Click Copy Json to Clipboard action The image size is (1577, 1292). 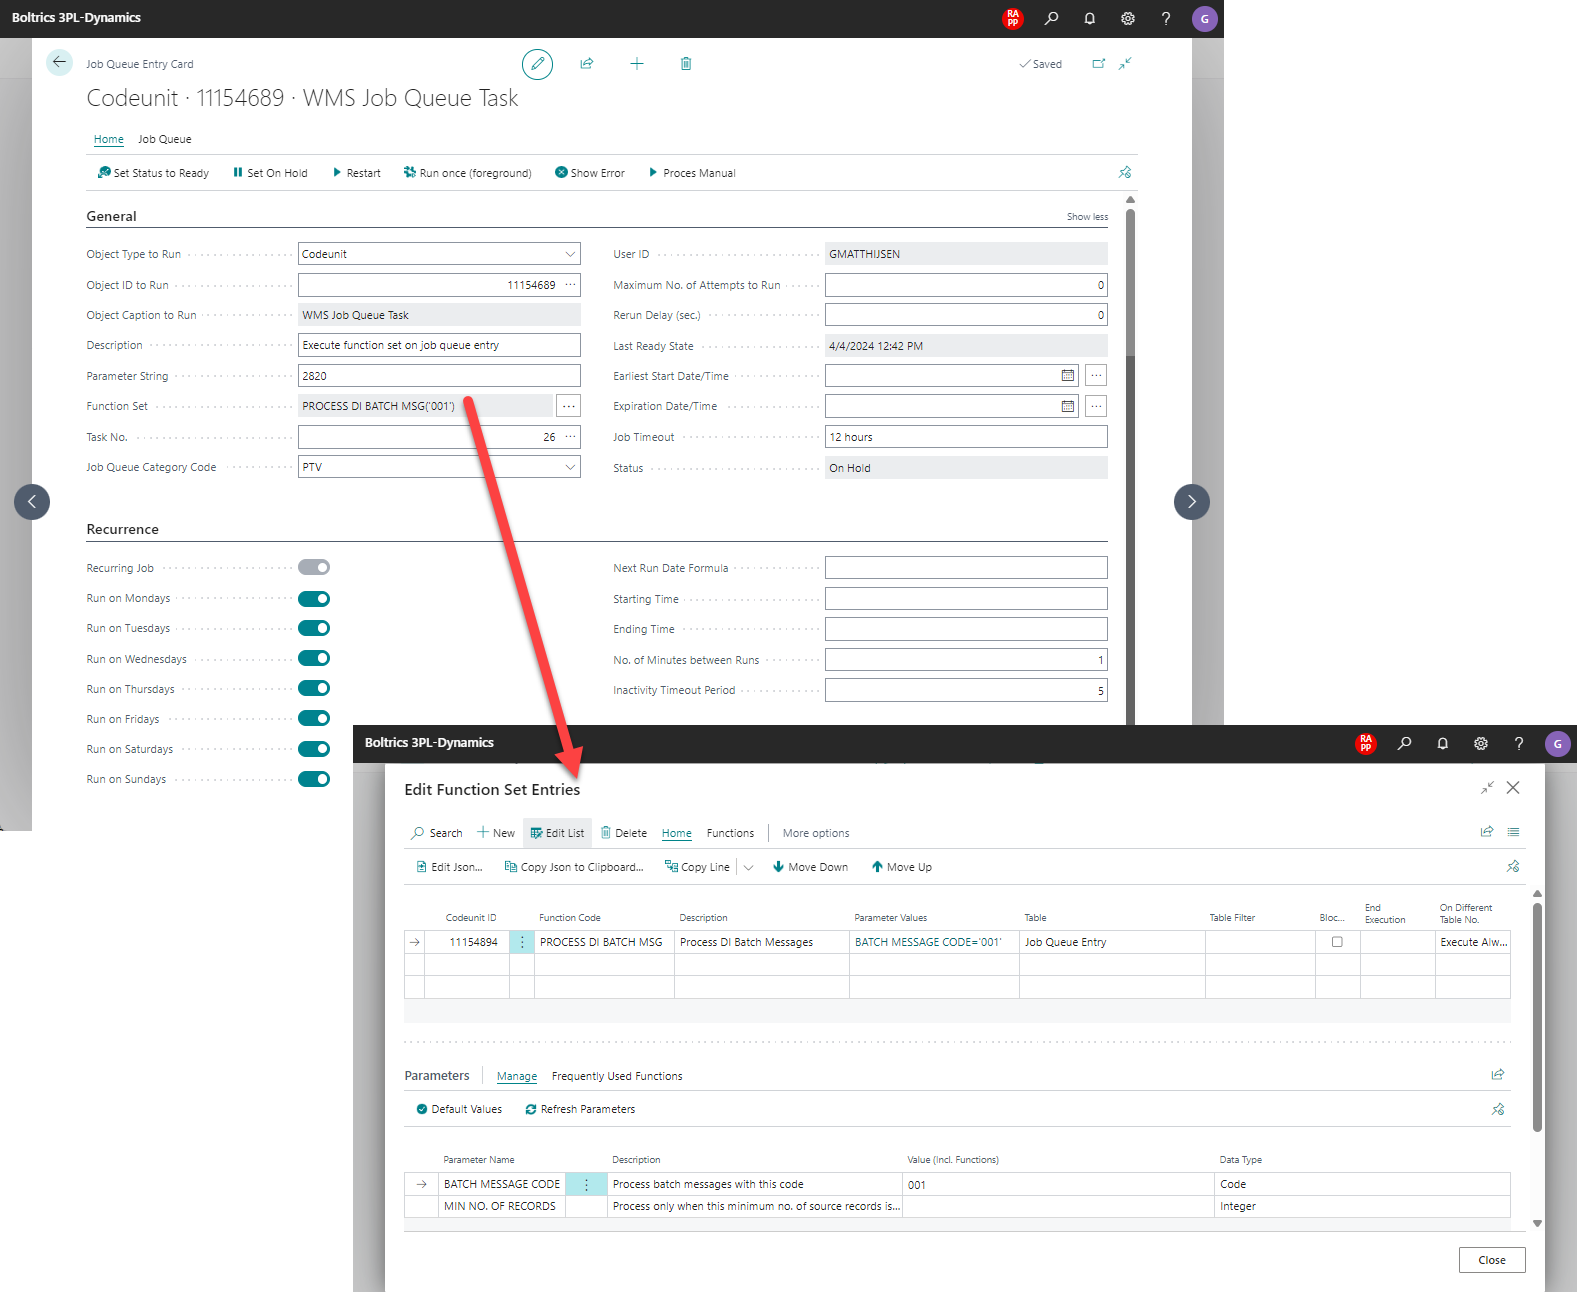coord(574,867)
